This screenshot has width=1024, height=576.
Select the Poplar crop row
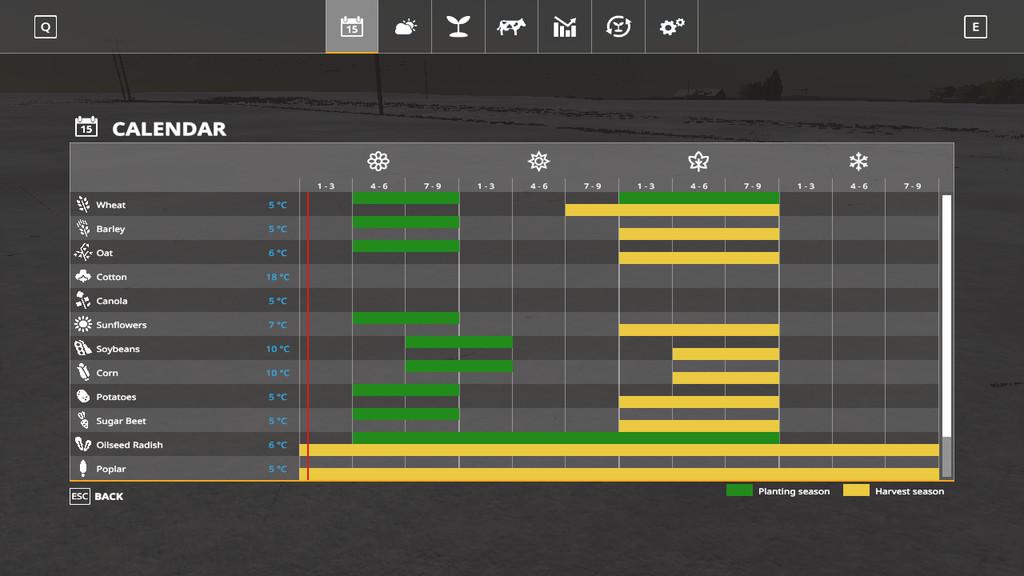coord(111,469)
